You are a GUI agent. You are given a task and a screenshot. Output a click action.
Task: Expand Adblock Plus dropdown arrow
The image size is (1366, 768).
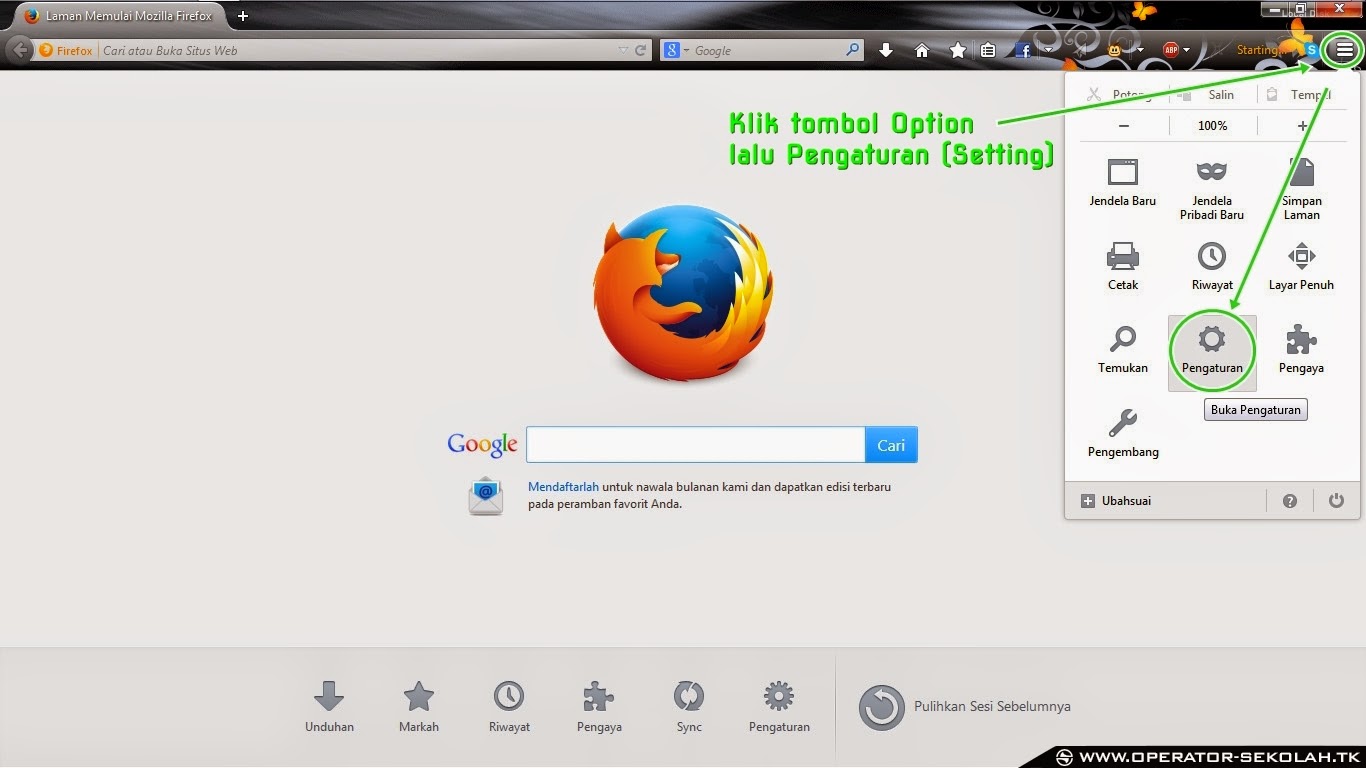point(1187,50)
